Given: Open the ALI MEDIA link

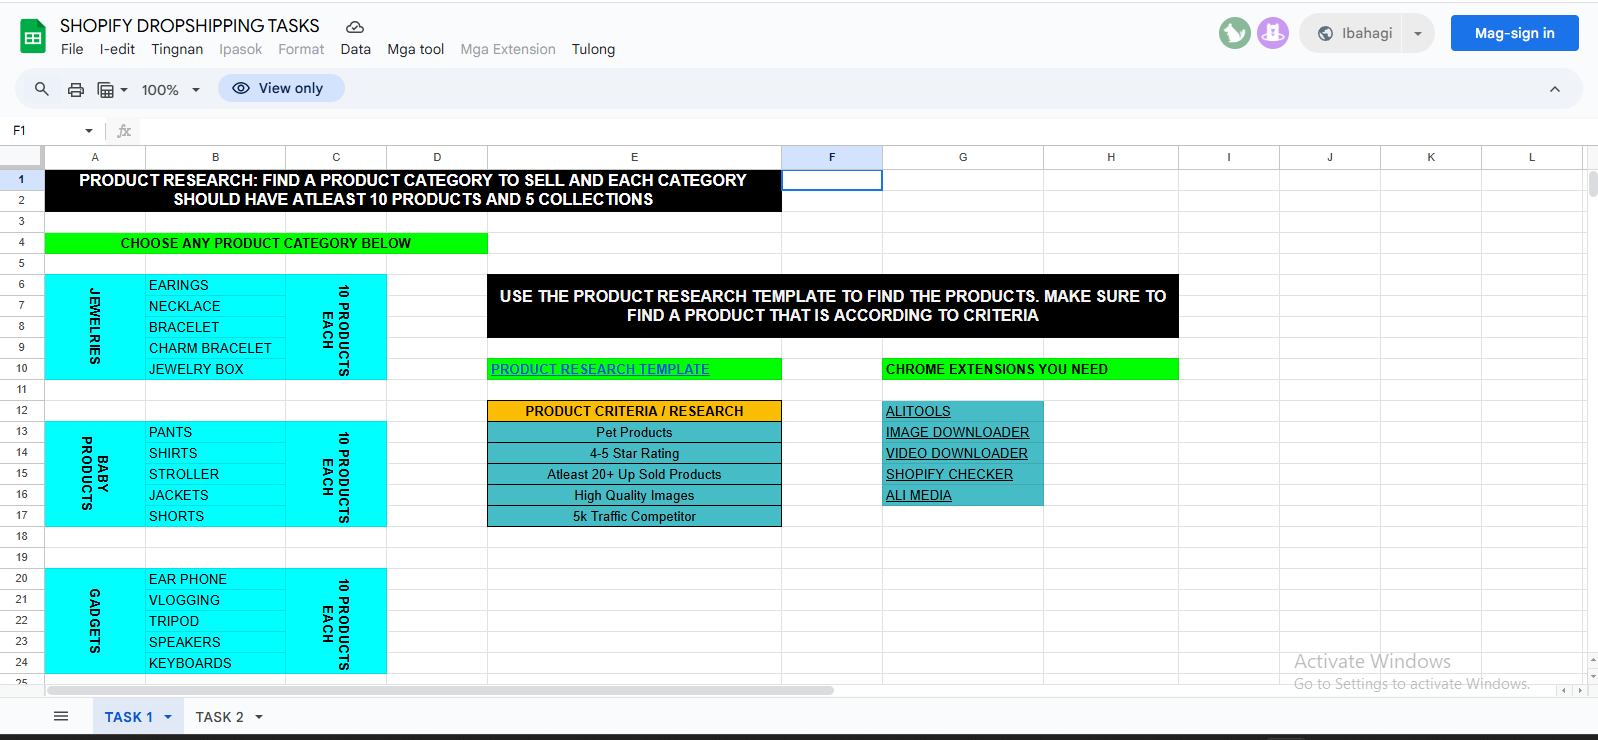Looking at the screenshot, I should [x=918, y=495].
